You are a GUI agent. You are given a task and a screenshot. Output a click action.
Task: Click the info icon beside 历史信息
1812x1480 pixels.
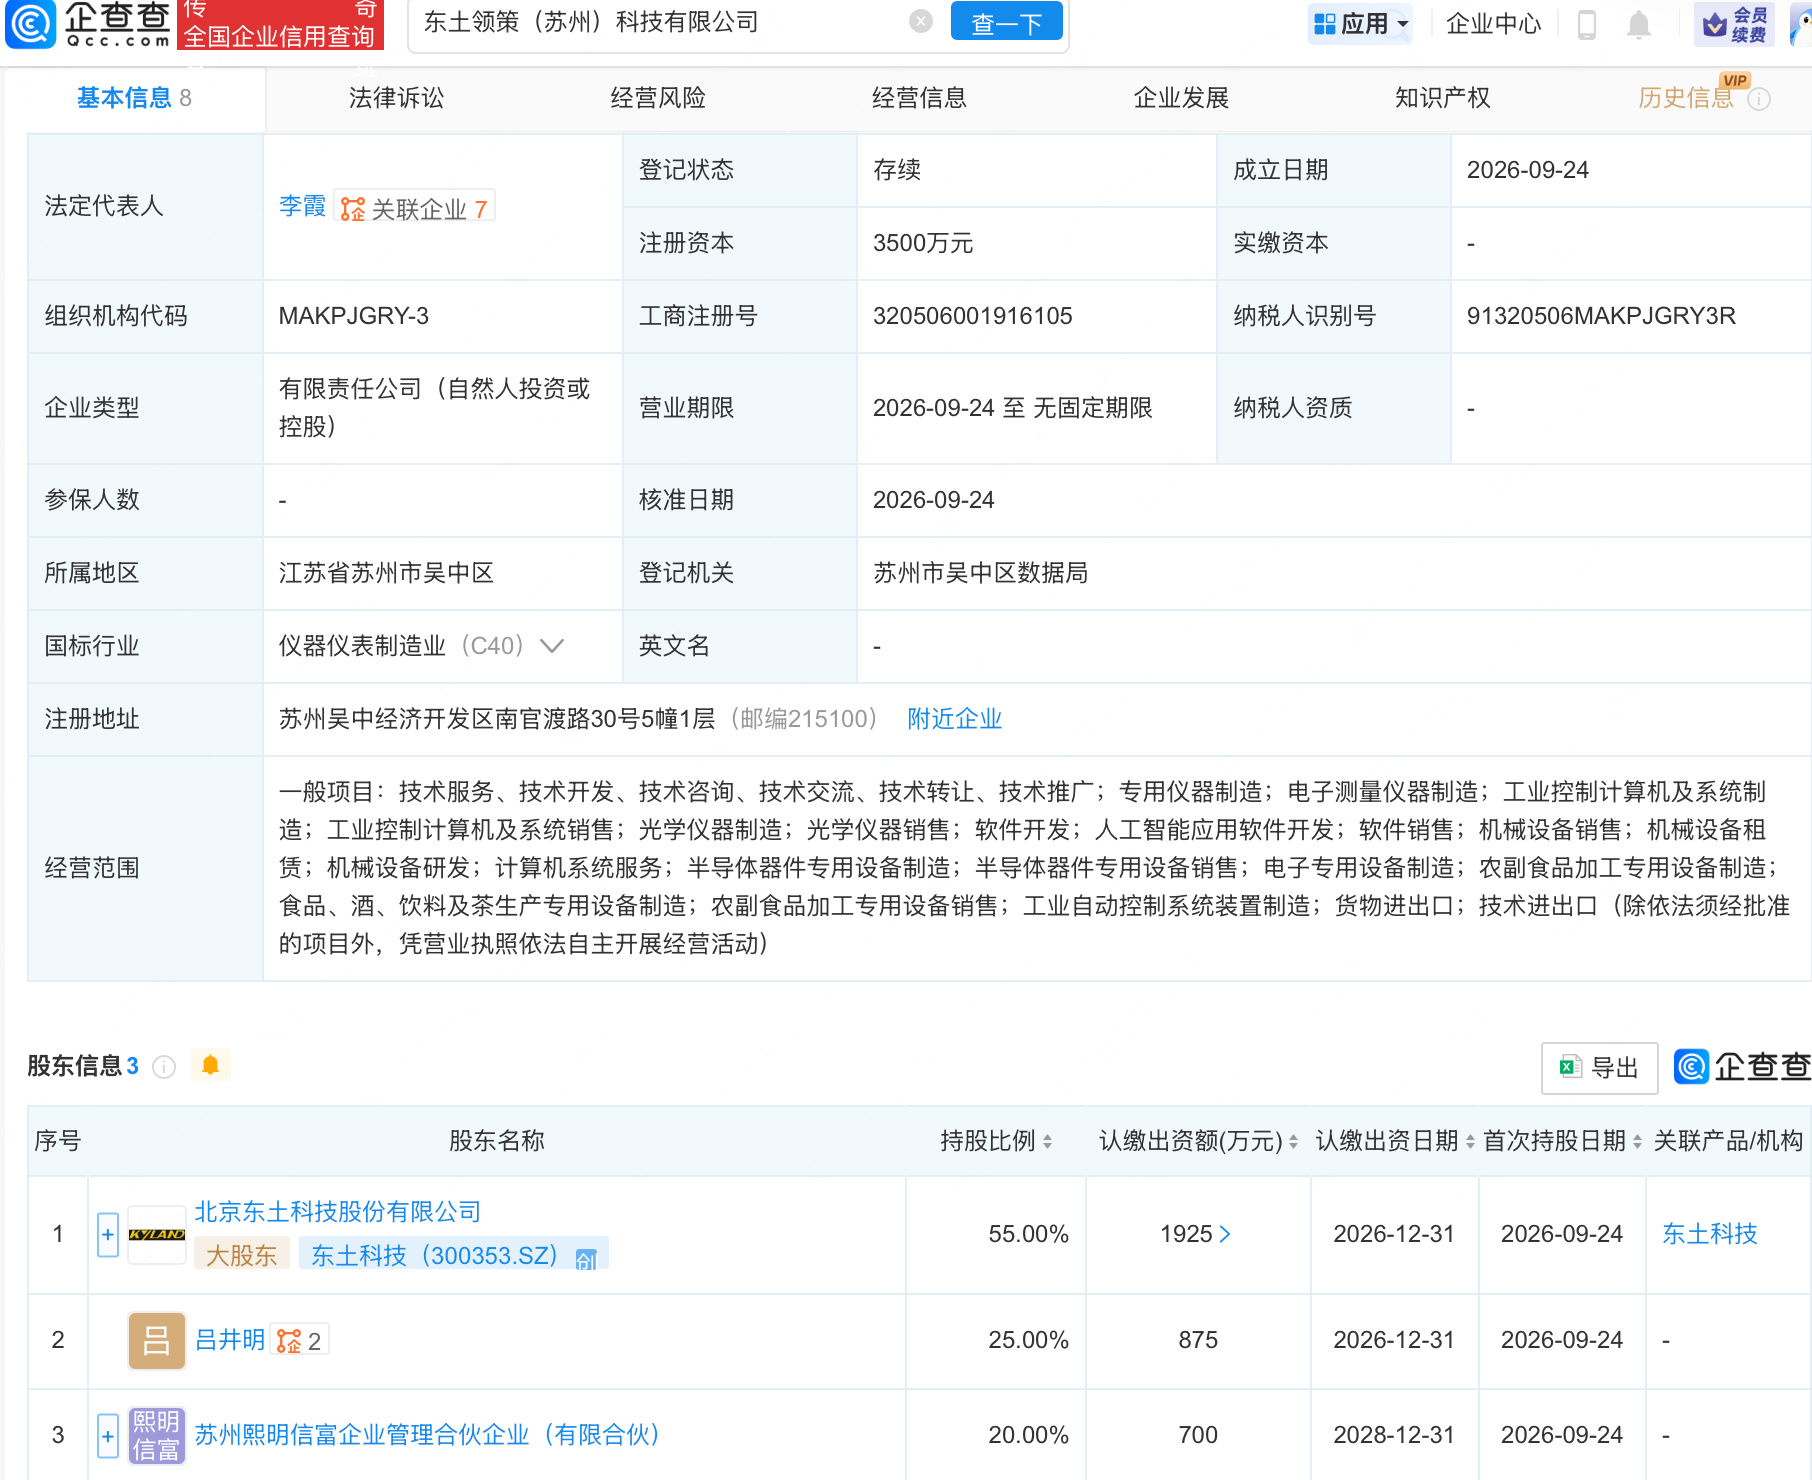click(1760, 99)
